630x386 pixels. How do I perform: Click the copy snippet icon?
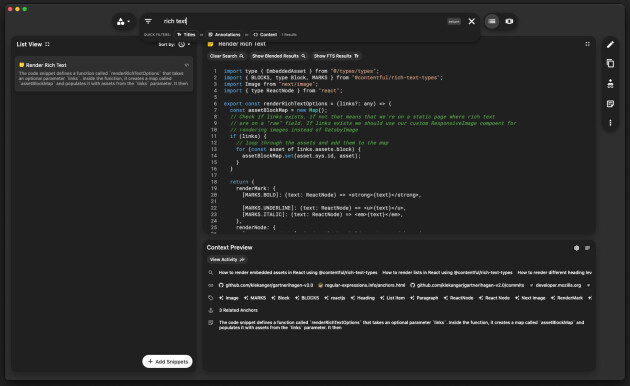coord(610,63)
